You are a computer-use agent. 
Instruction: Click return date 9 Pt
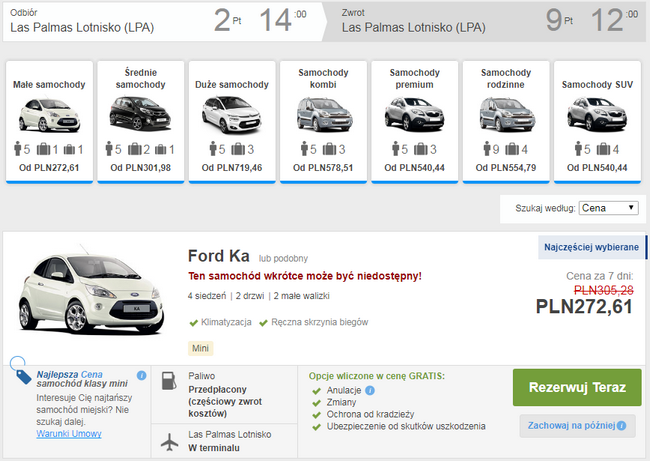[559, 20]
